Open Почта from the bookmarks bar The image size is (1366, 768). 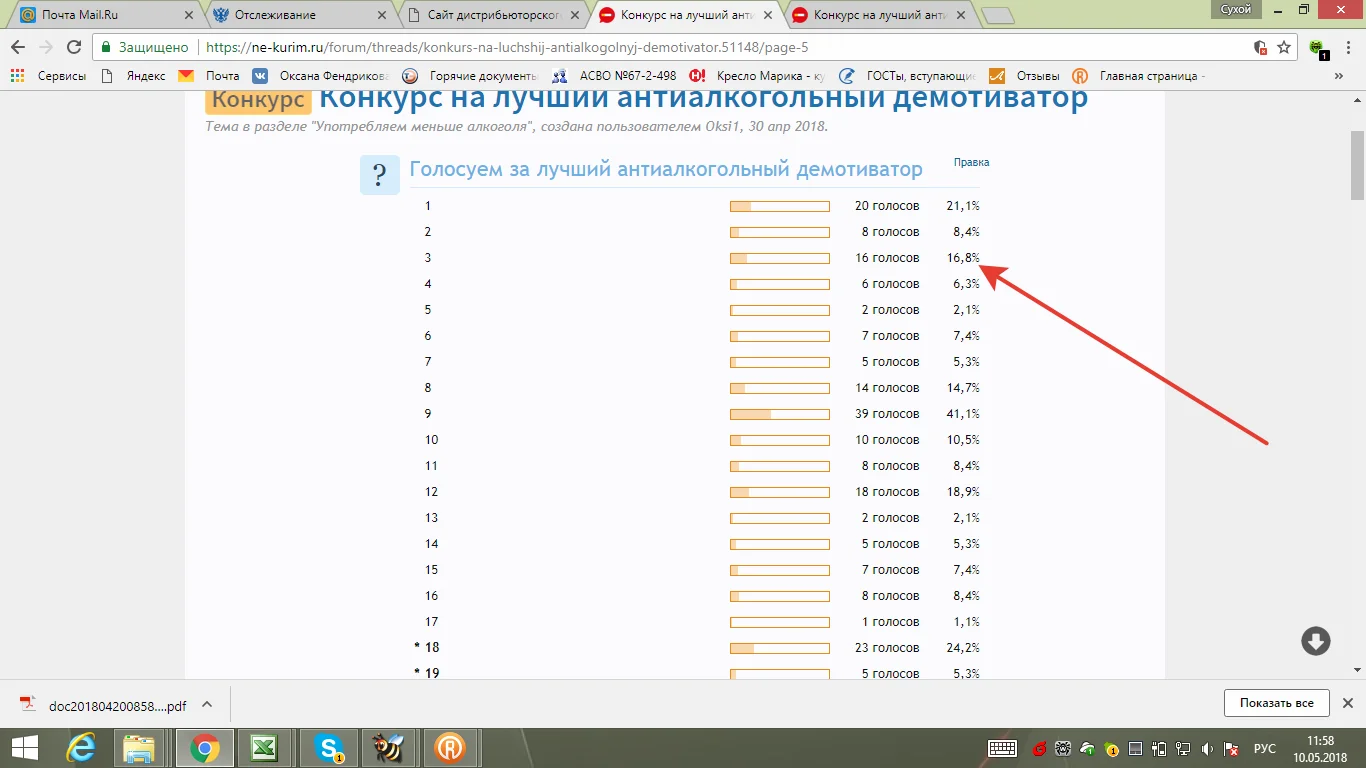point(213,74)
